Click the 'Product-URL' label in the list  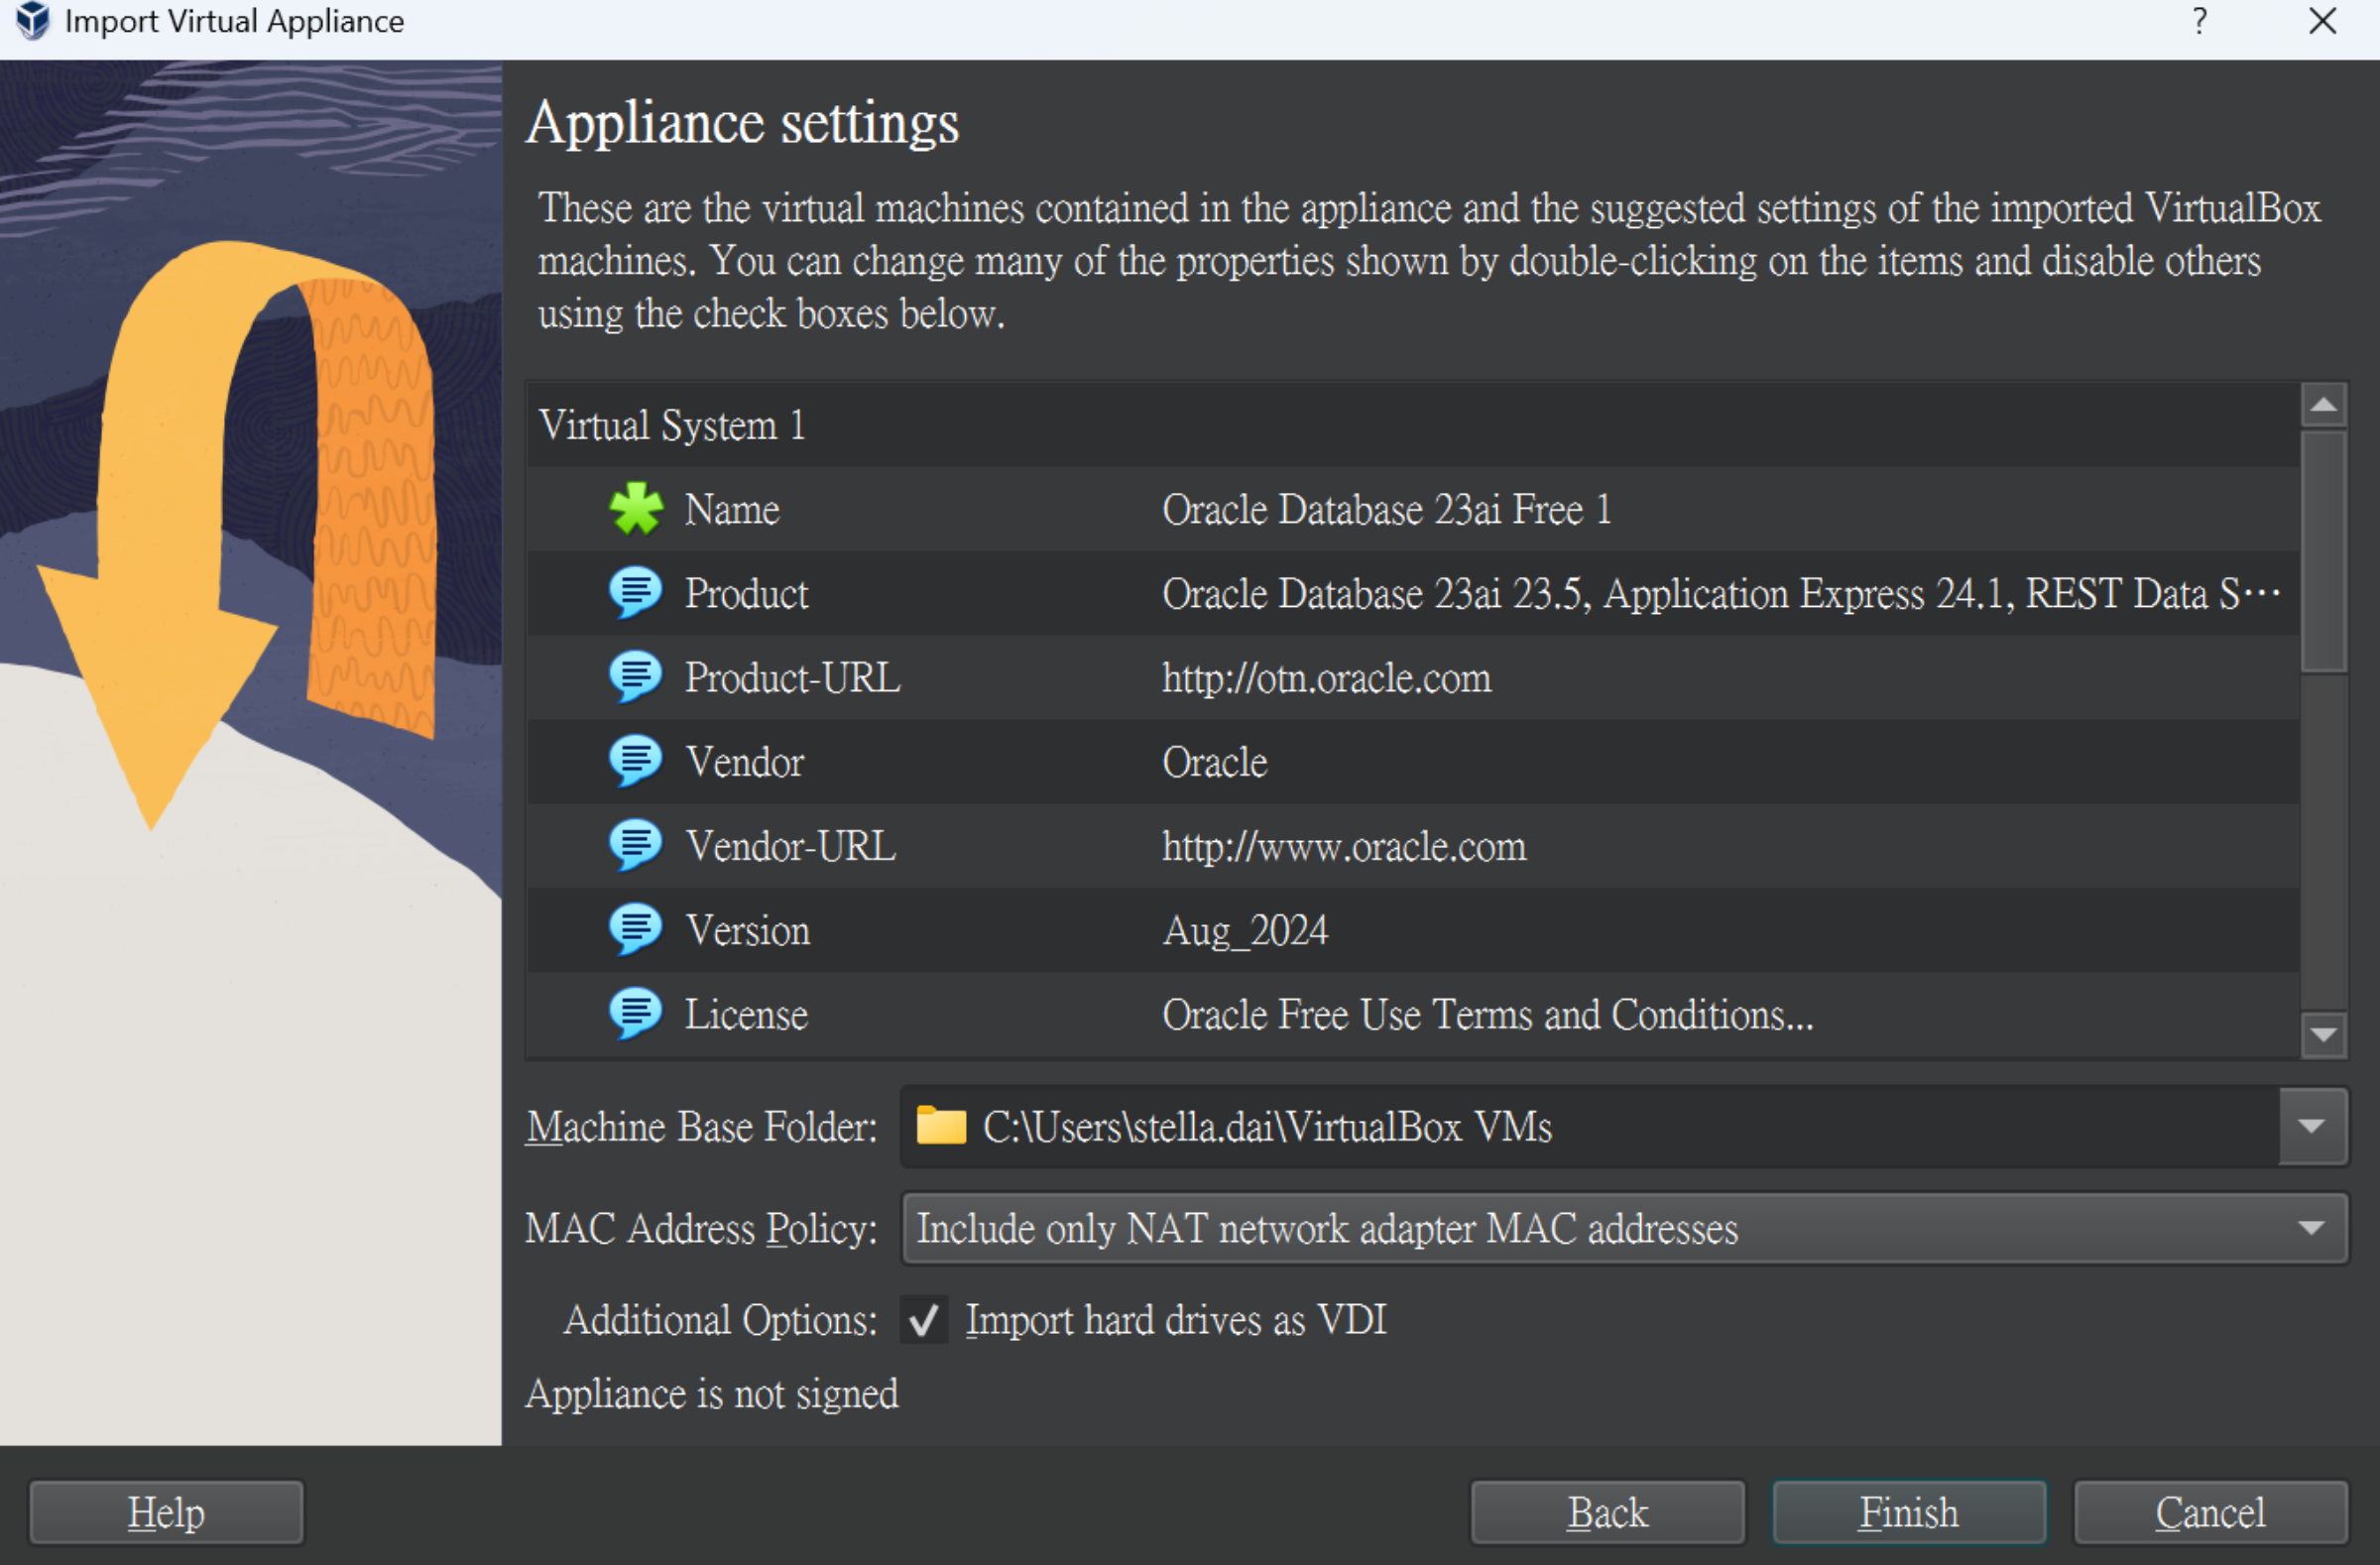click(x=793, y=678)
